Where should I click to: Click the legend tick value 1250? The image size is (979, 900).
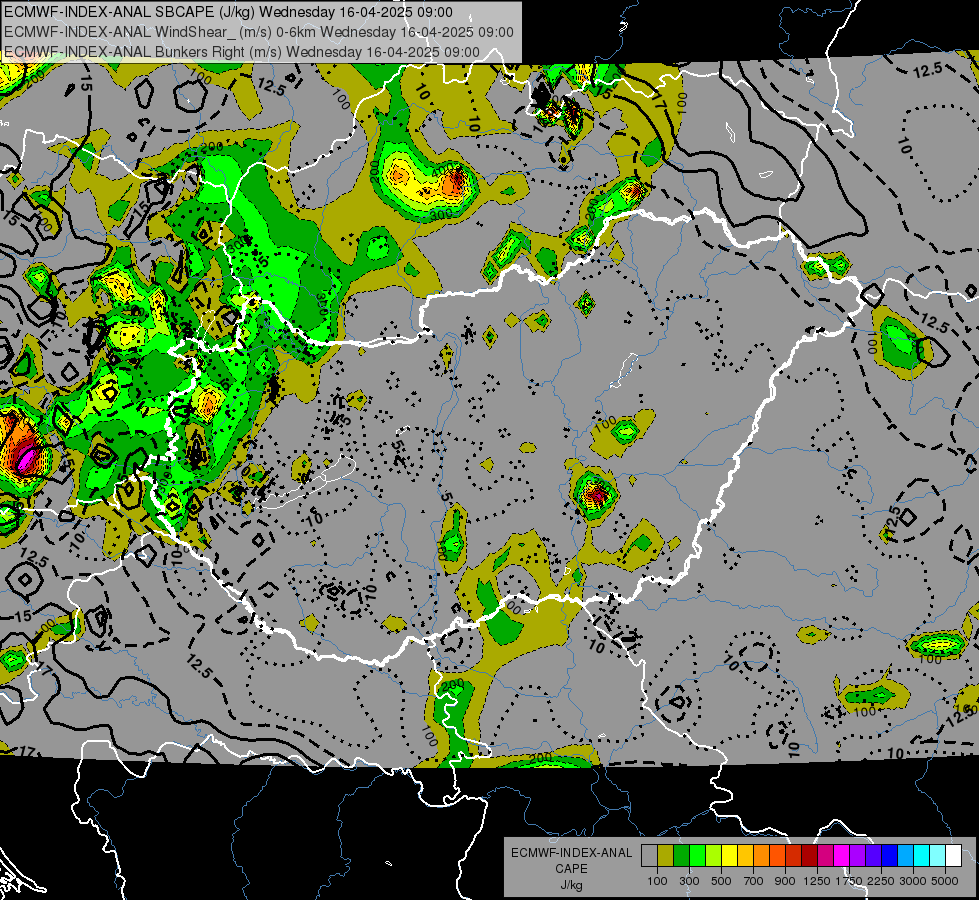point(817,881)
